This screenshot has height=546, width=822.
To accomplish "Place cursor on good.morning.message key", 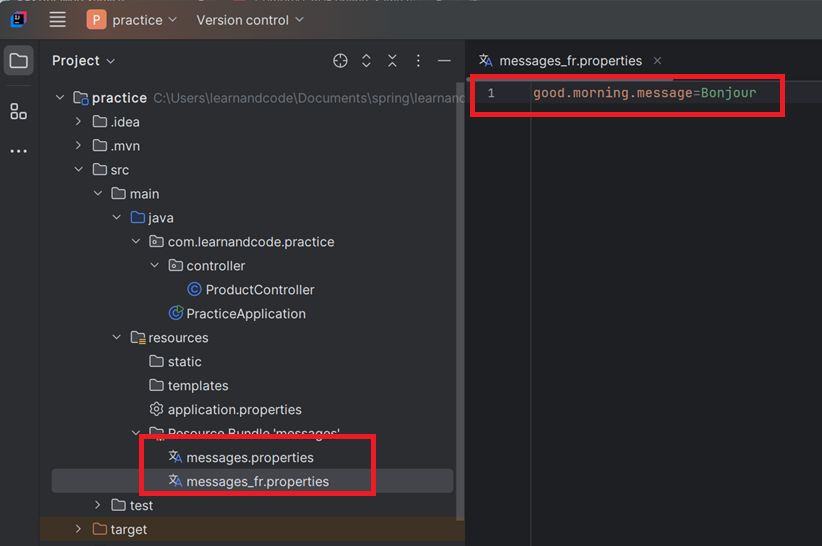I will [x=613, y=93].
